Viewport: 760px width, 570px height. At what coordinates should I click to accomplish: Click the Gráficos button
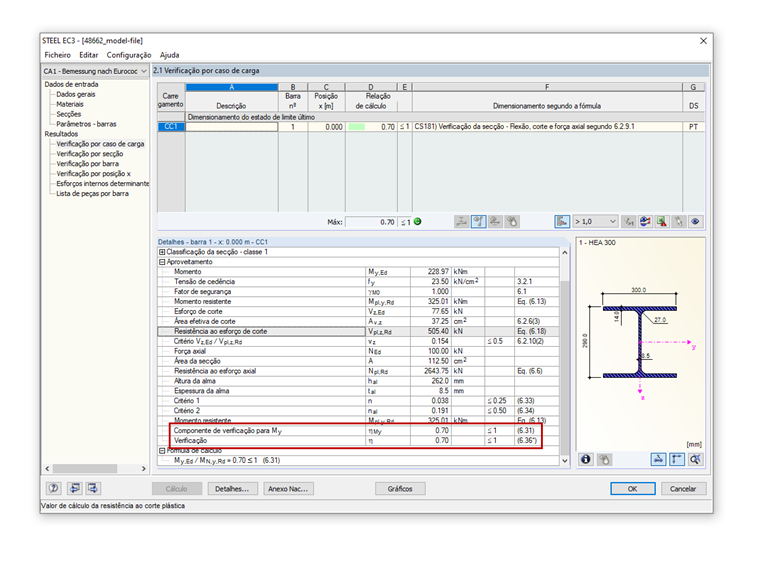[x=400, y=489]
